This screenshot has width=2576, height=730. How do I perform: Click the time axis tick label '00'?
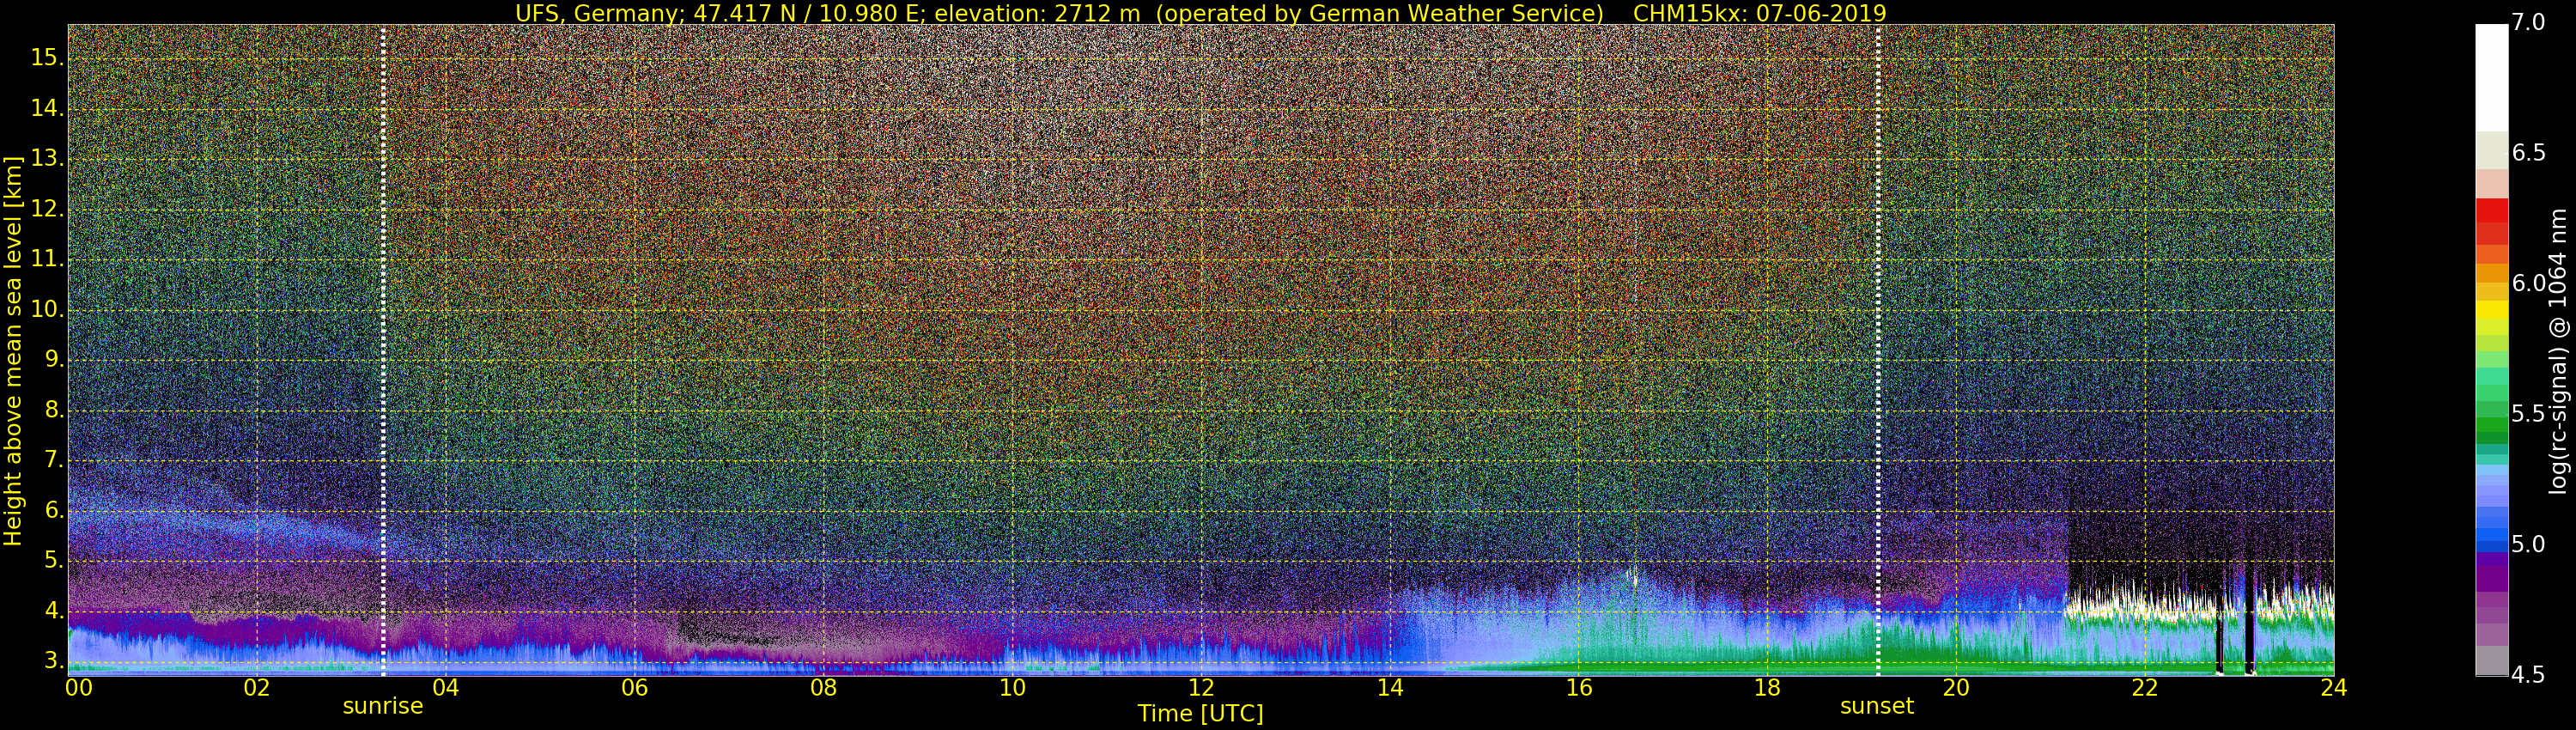(79, 688)
